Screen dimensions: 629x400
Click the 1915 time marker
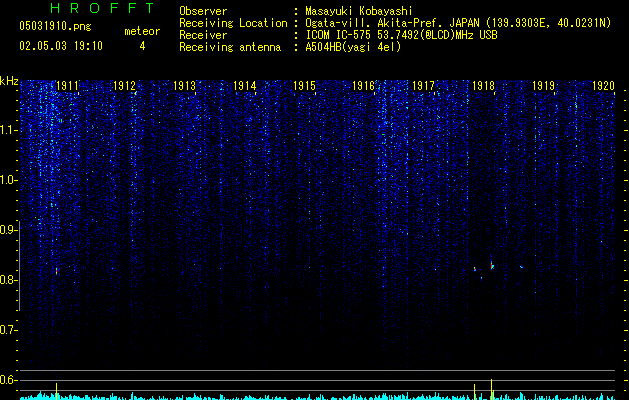(x=304, y=86)
